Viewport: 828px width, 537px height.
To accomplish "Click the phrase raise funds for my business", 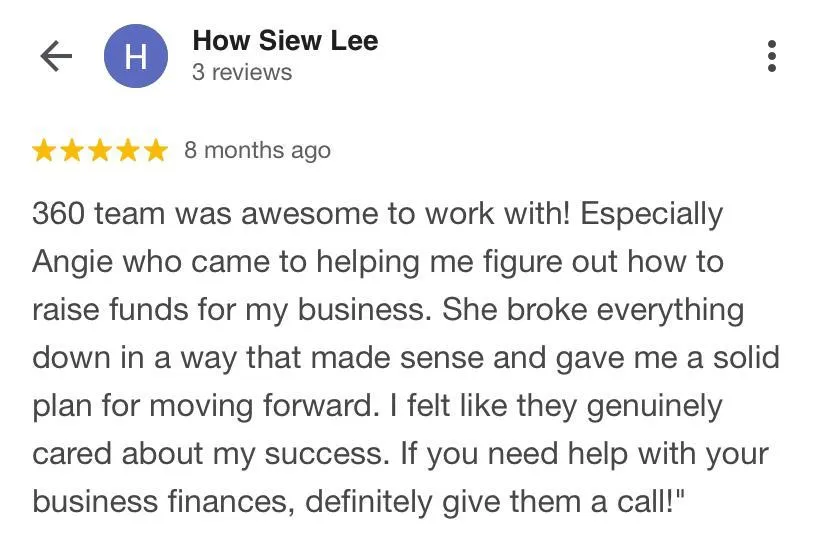I will click(x=229, y=310).
